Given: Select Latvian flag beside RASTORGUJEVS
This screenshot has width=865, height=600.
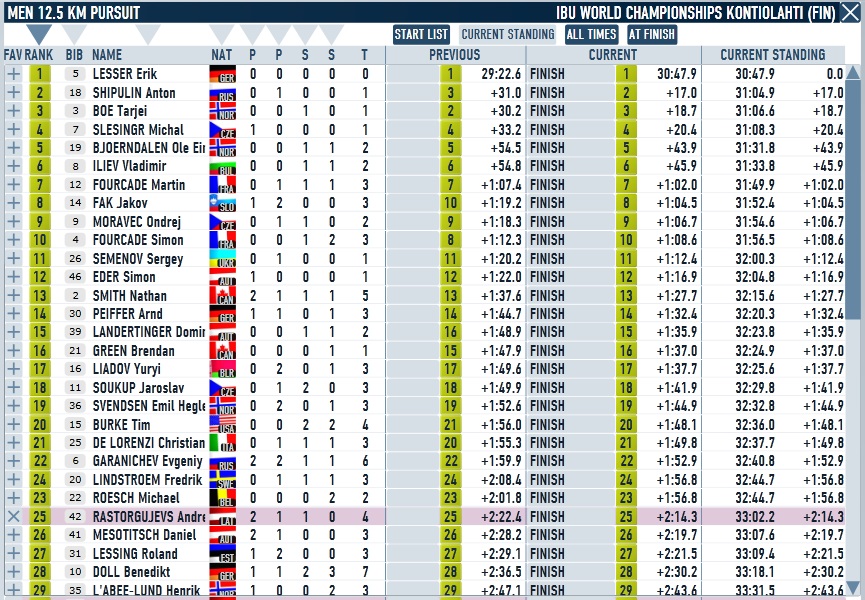Looking at the screenshot, I should [x=223, y=517].
